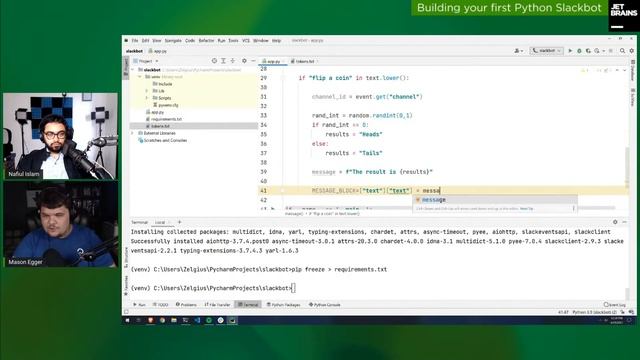Viewport: 640px width, 360px height.
Task: Open IDE settings gear at top right
Action: coord(631,51)
